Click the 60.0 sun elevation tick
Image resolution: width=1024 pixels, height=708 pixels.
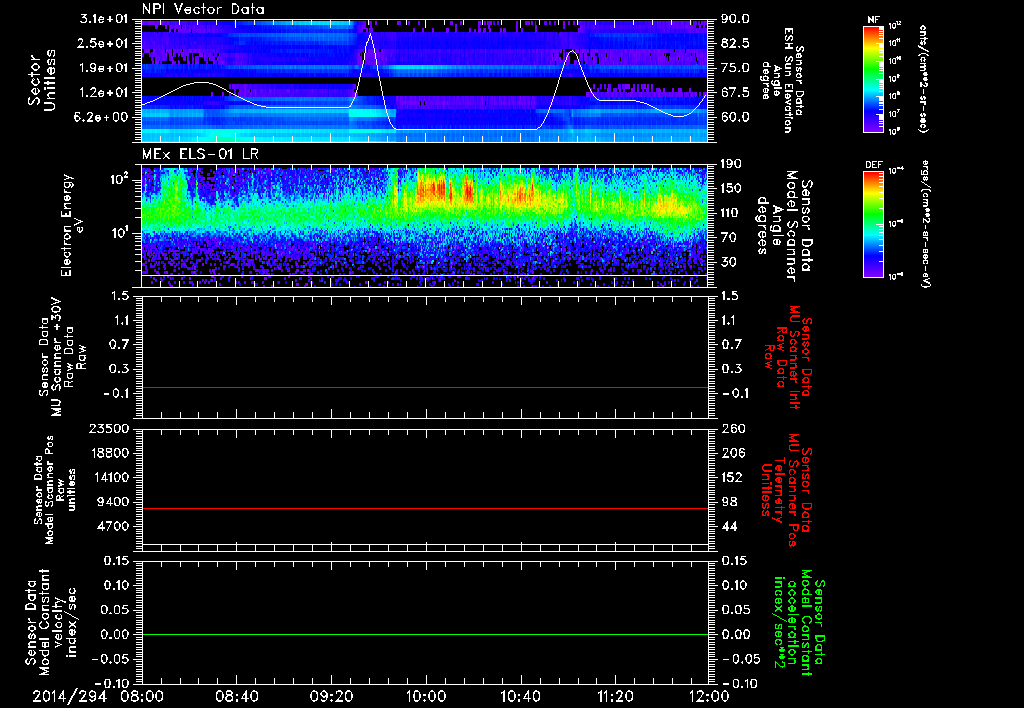coord(735,118)
